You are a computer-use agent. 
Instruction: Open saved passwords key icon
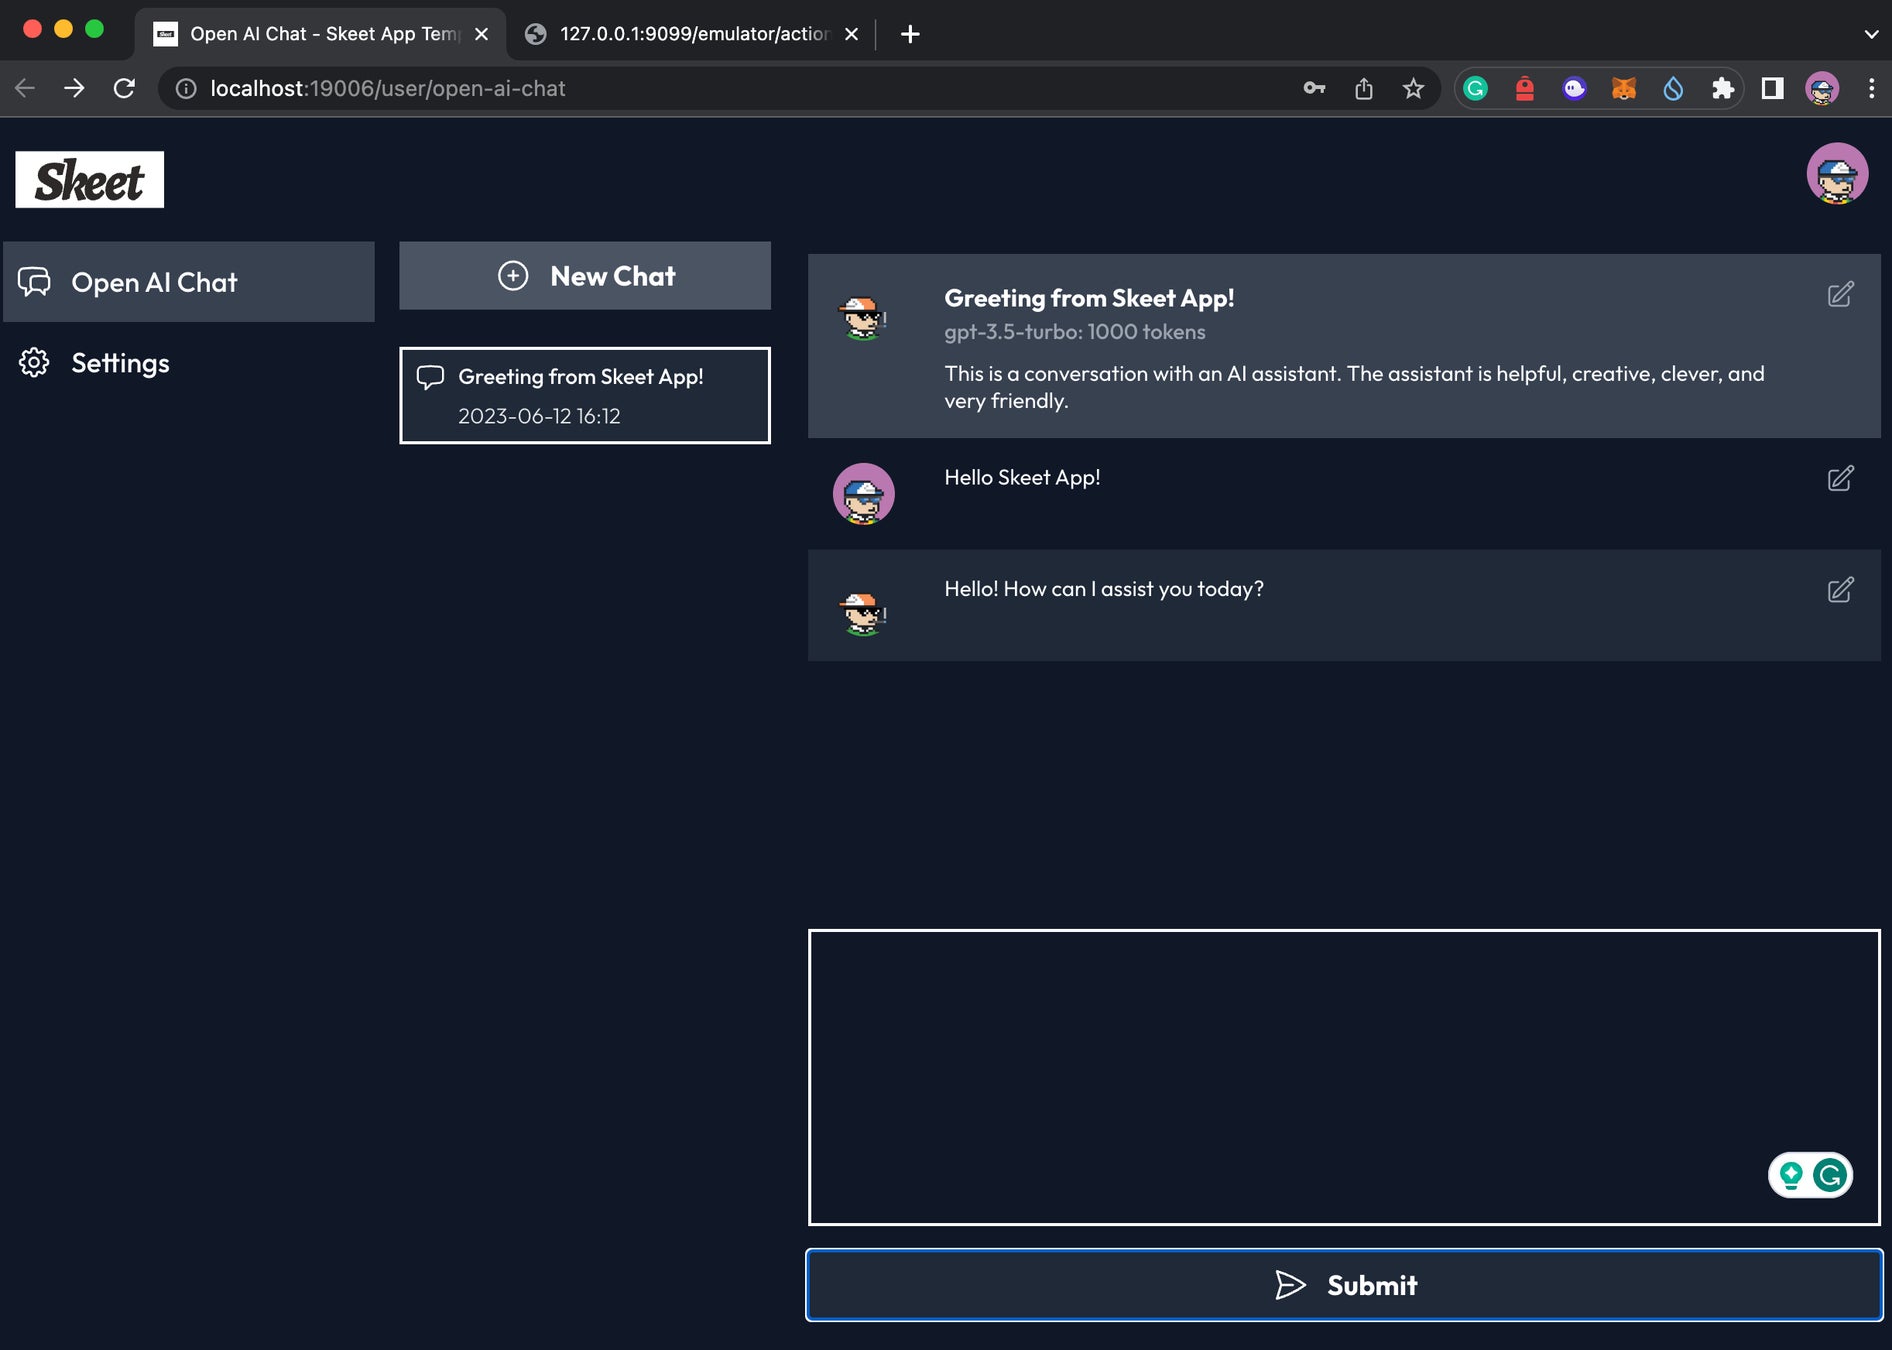1314,89
